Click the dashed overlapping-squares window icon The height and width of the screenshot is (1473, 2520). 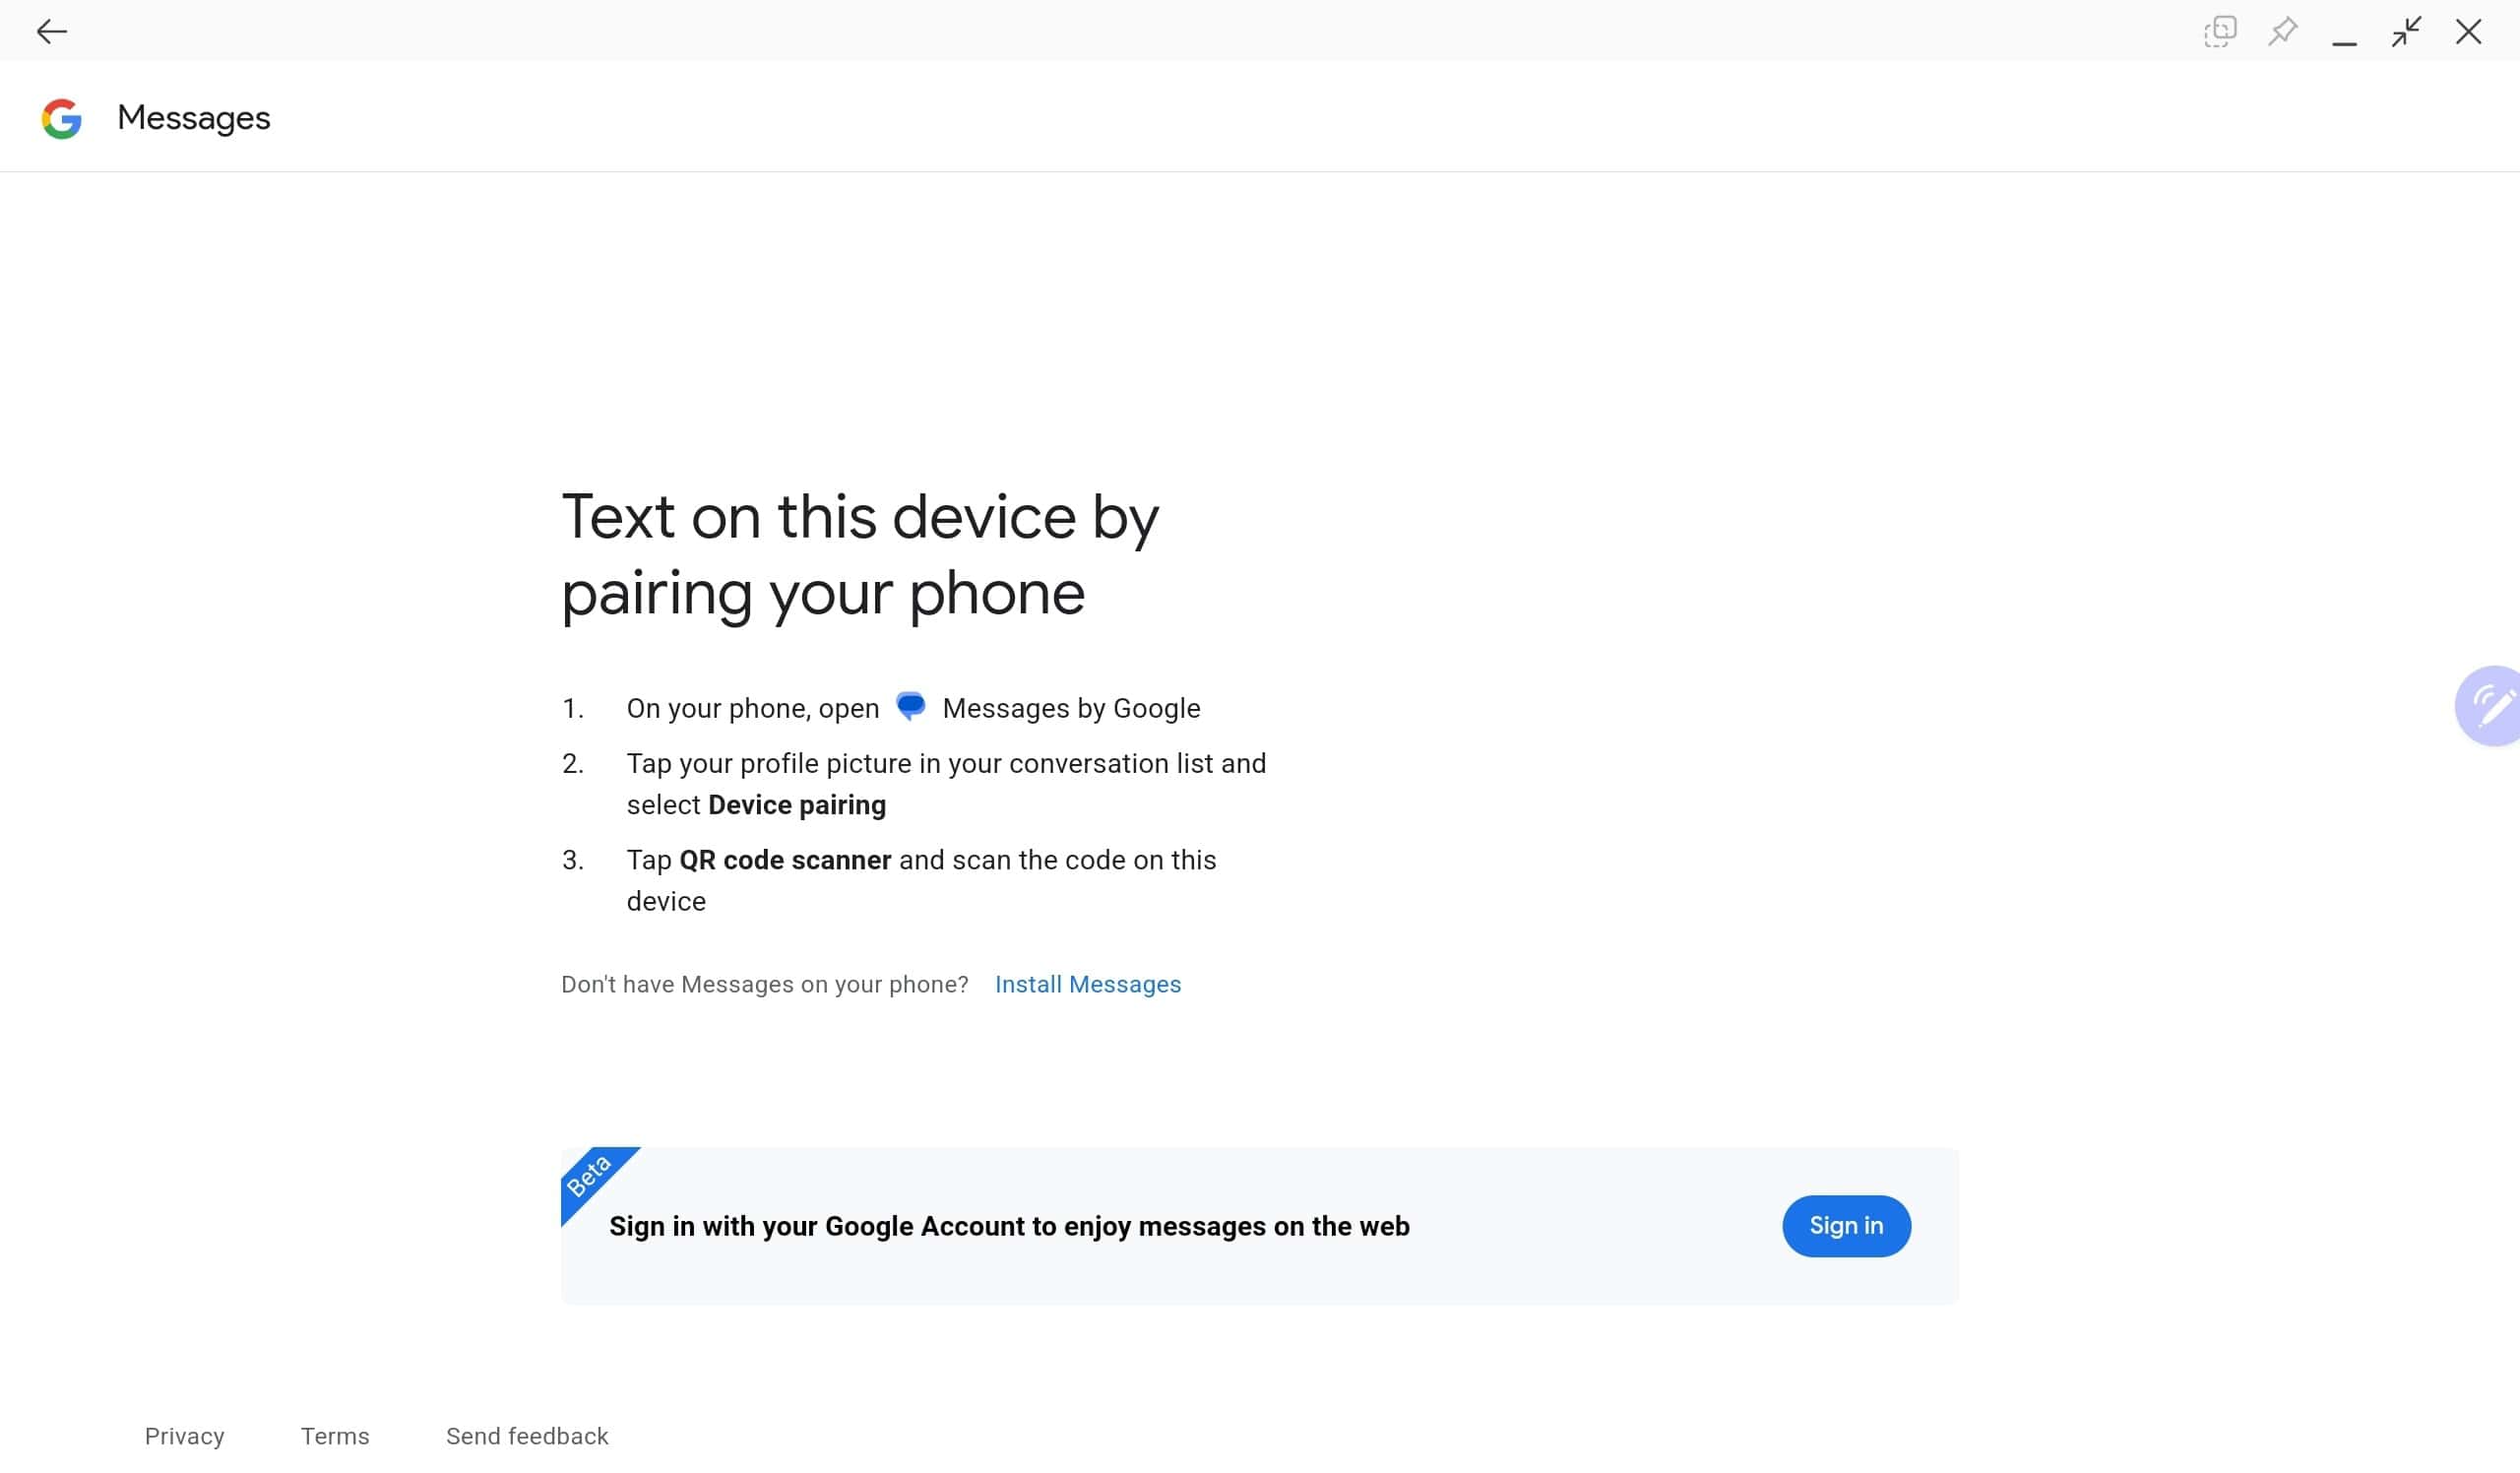coord(2219,32)
